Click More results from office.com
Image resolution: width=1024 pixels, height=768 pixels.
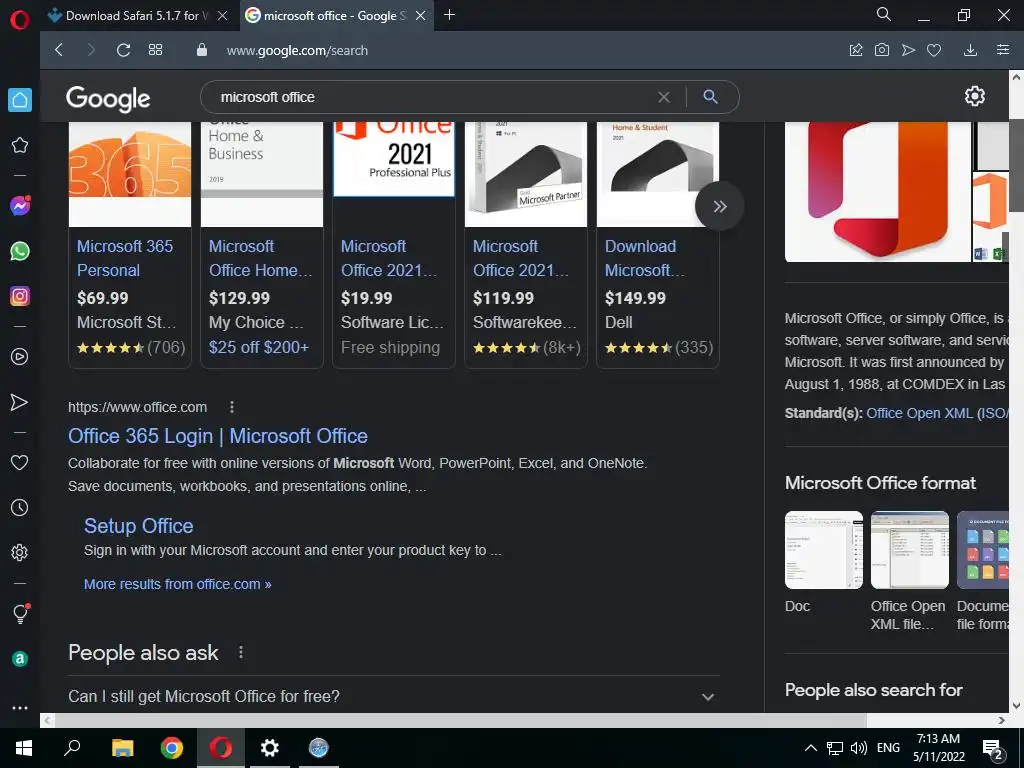point(177,584)
